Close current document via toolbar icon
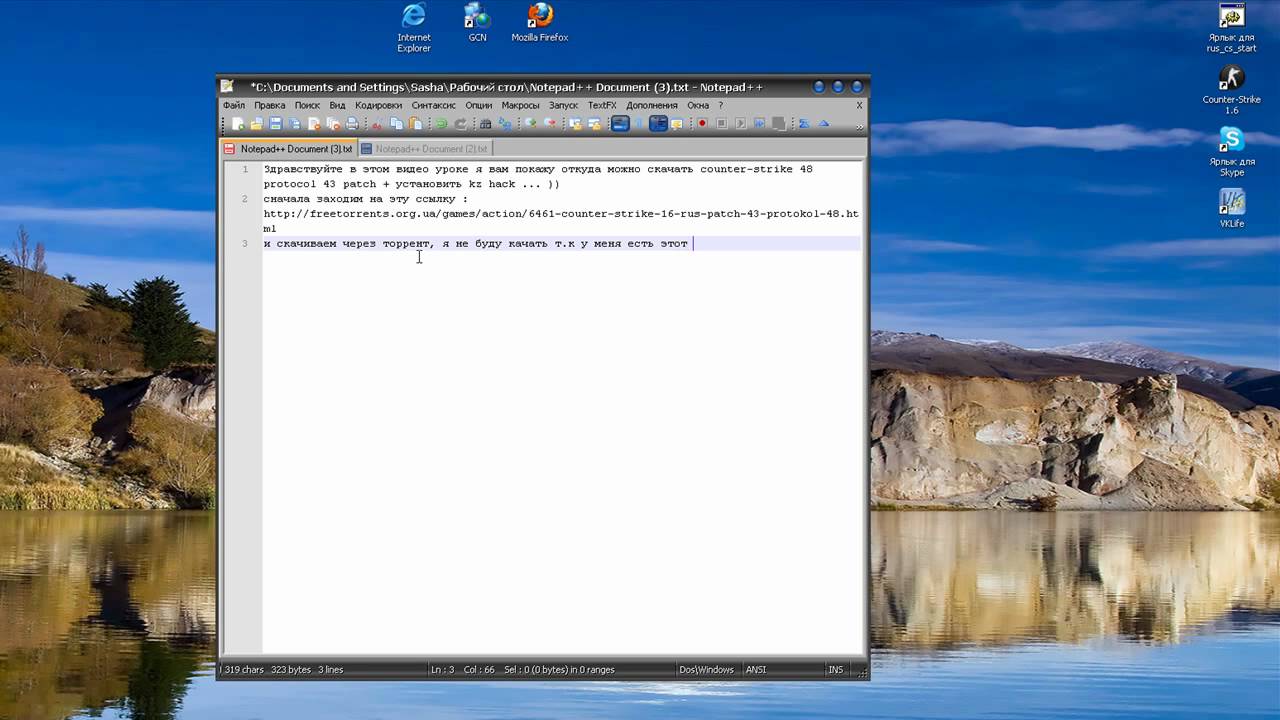 click(x=314, y=124)
